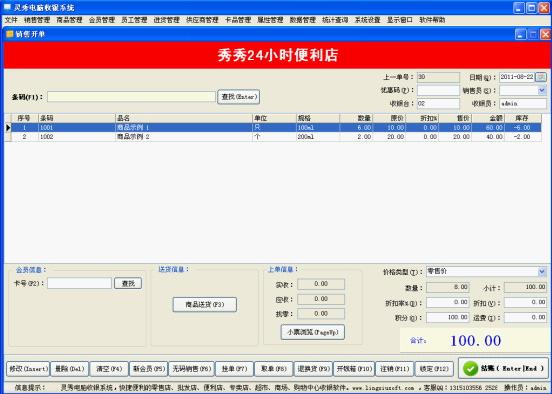
Task: Click the 小票浏览(PageUp) button
Action: coord(313,332)
